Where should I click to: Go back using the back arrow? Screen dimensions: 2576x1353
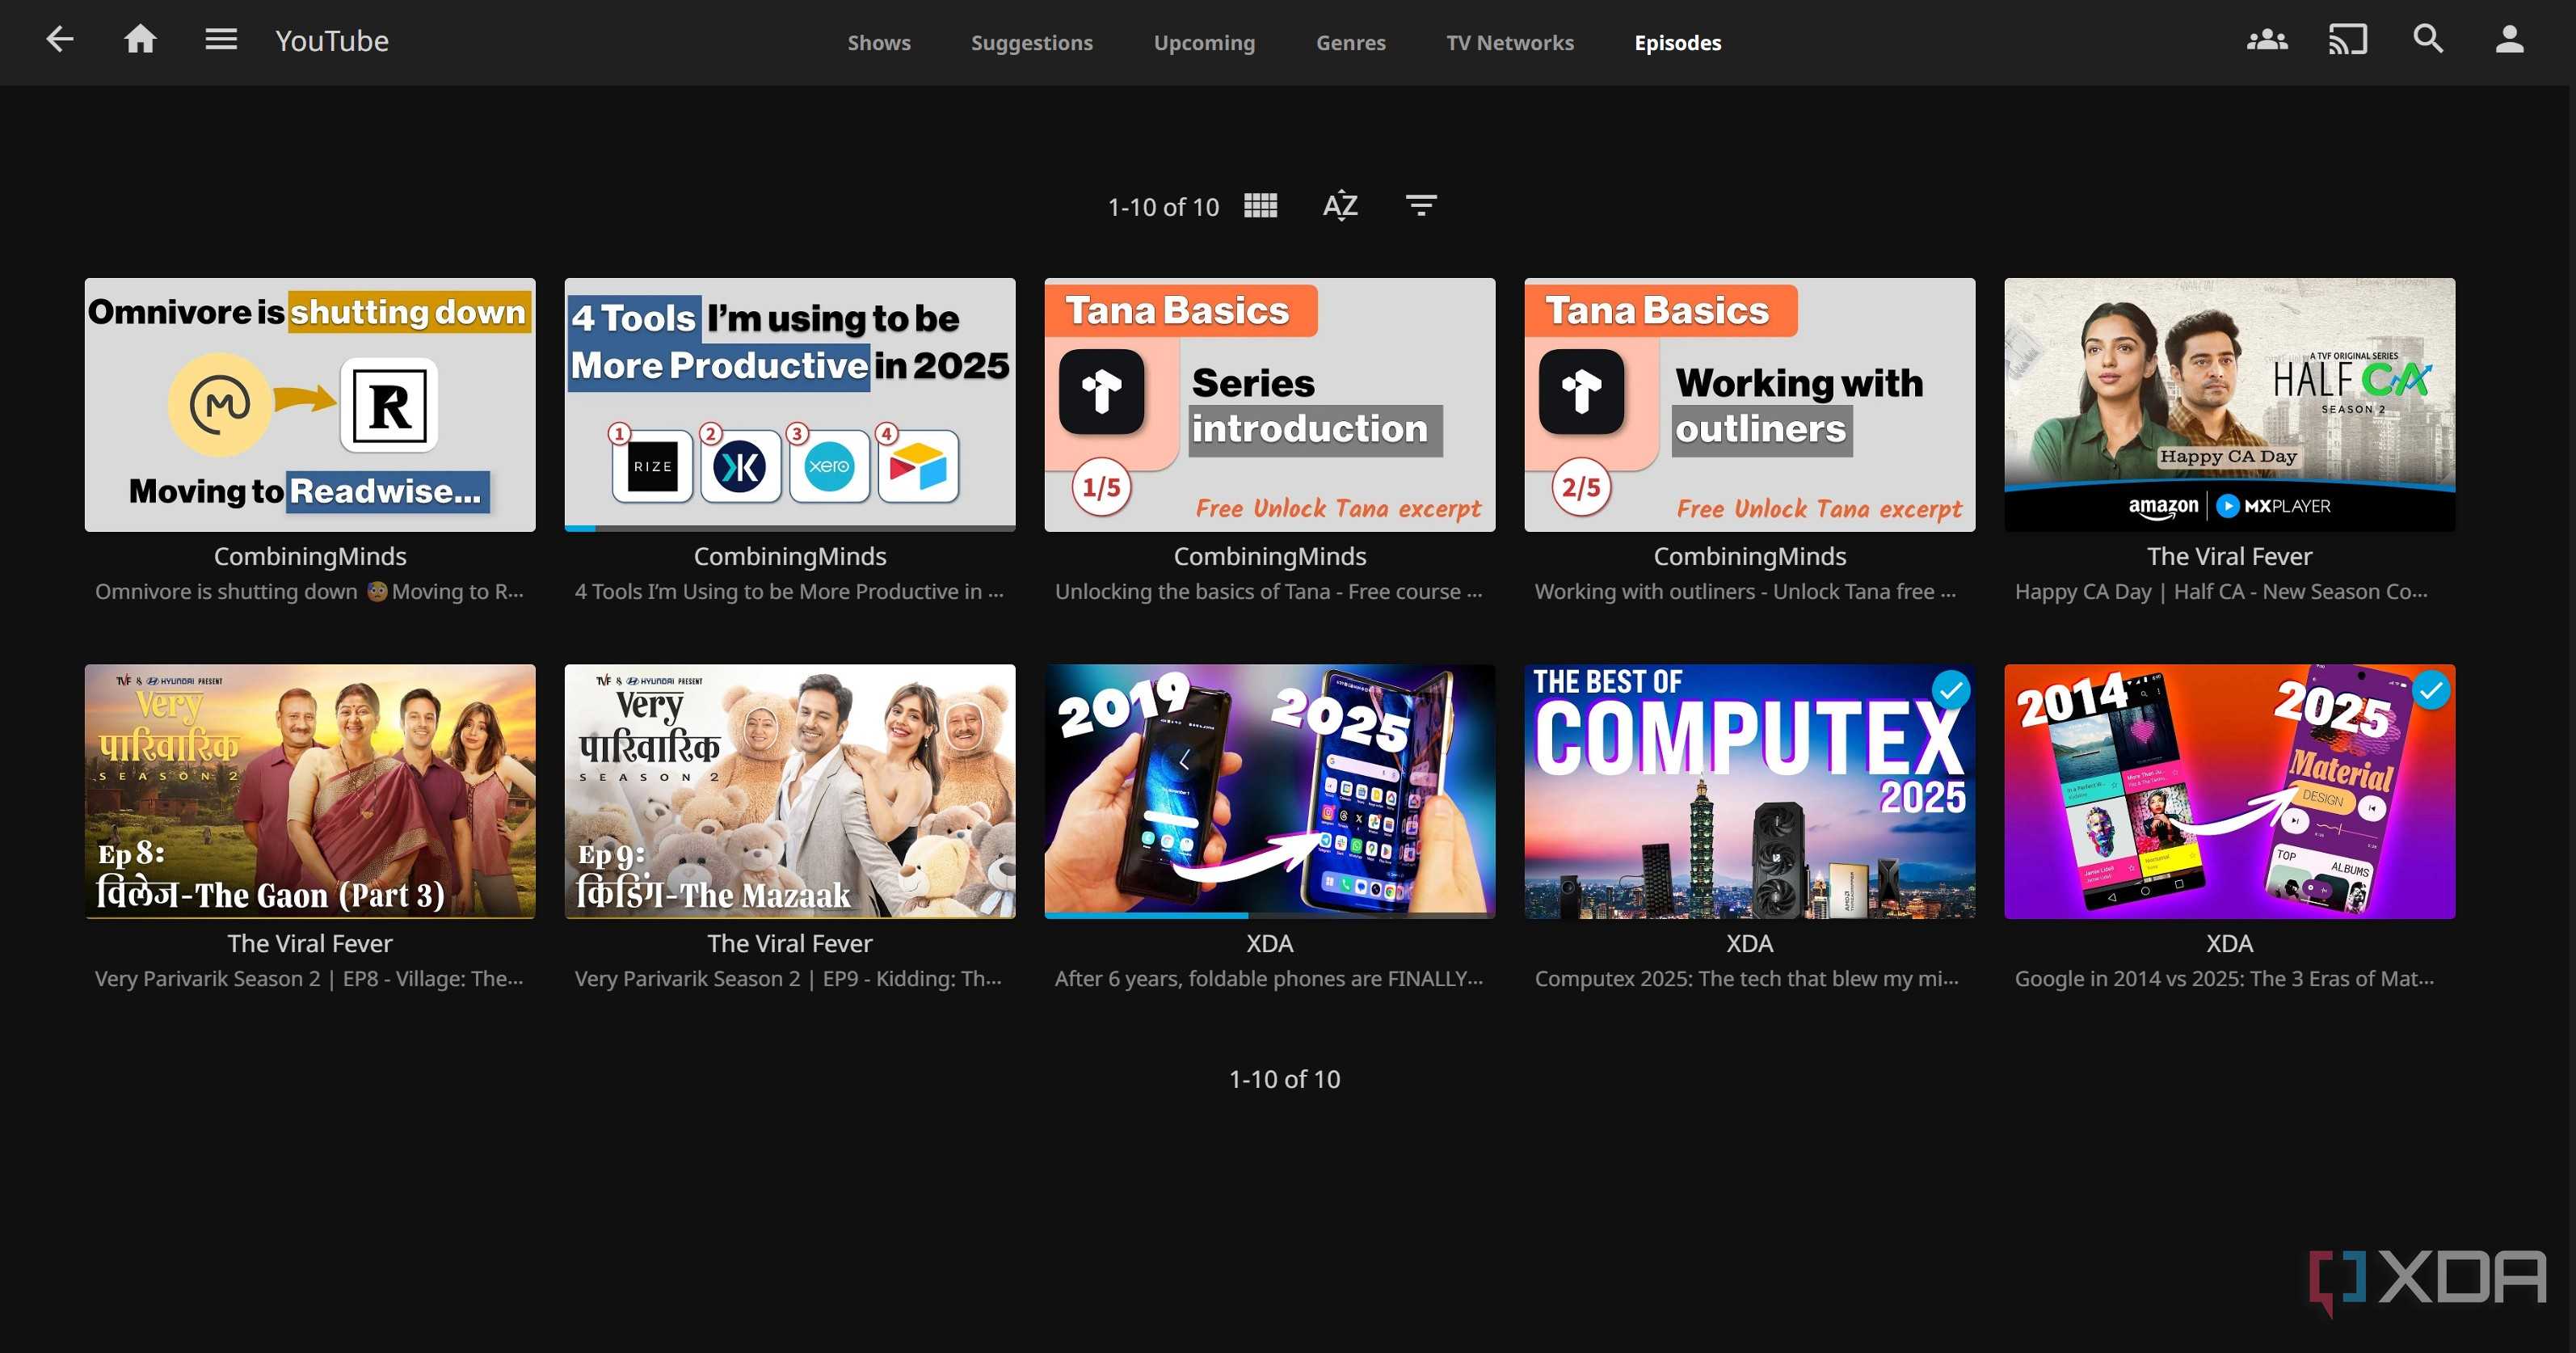click(x=60, y=40)
